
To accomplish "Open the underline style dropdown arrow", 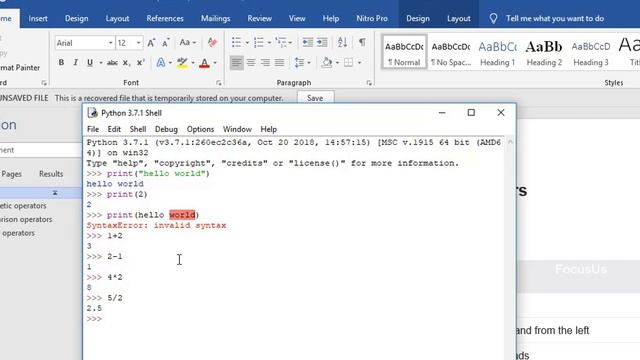I will [x=100, y=63].
